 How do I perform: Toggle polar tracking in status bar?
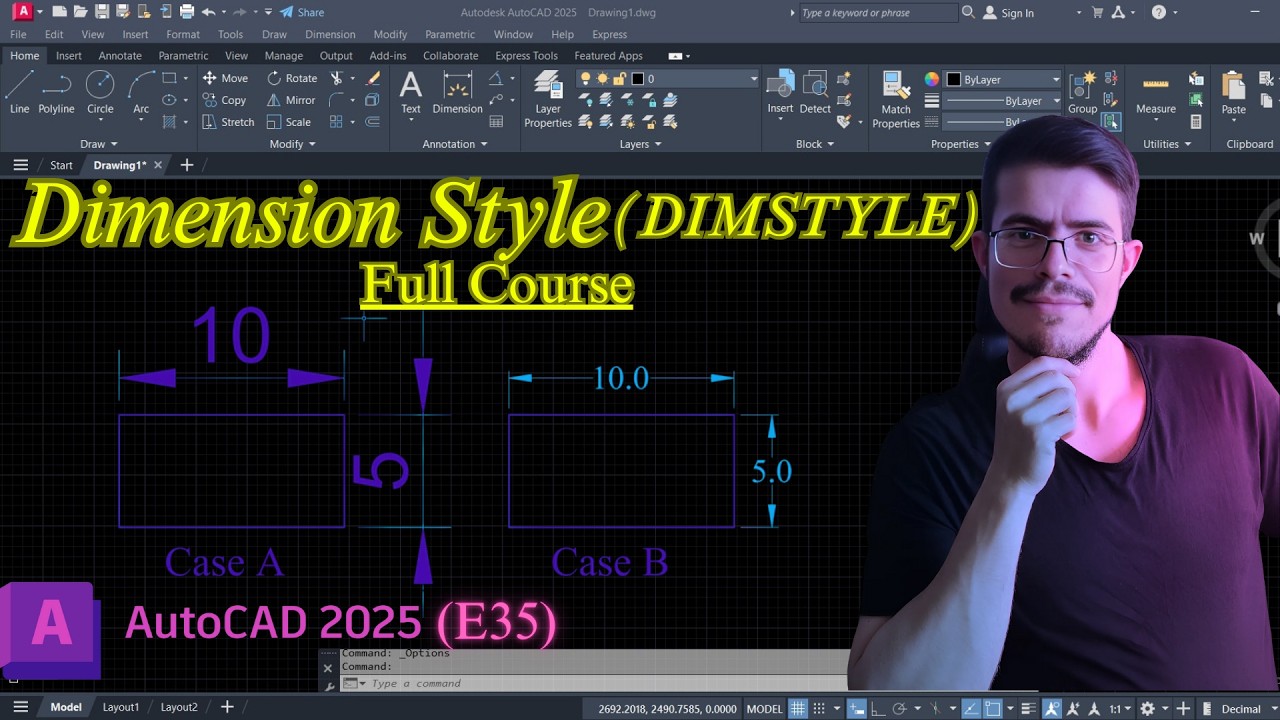tap(899, 708)
